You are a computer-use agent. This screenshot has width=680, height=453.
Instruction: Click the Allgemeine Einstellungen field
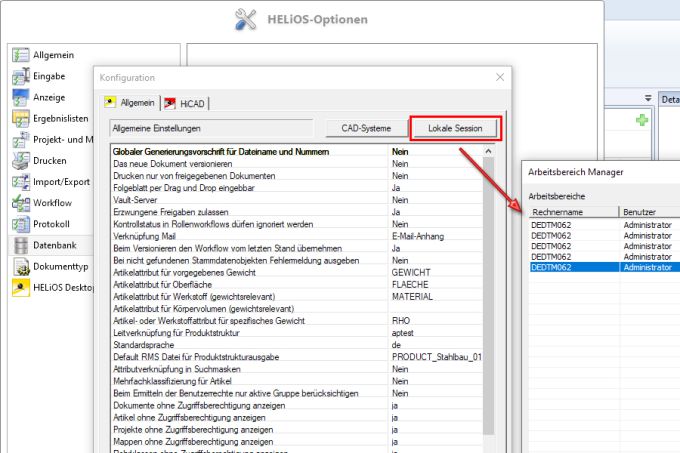point(212,128)
